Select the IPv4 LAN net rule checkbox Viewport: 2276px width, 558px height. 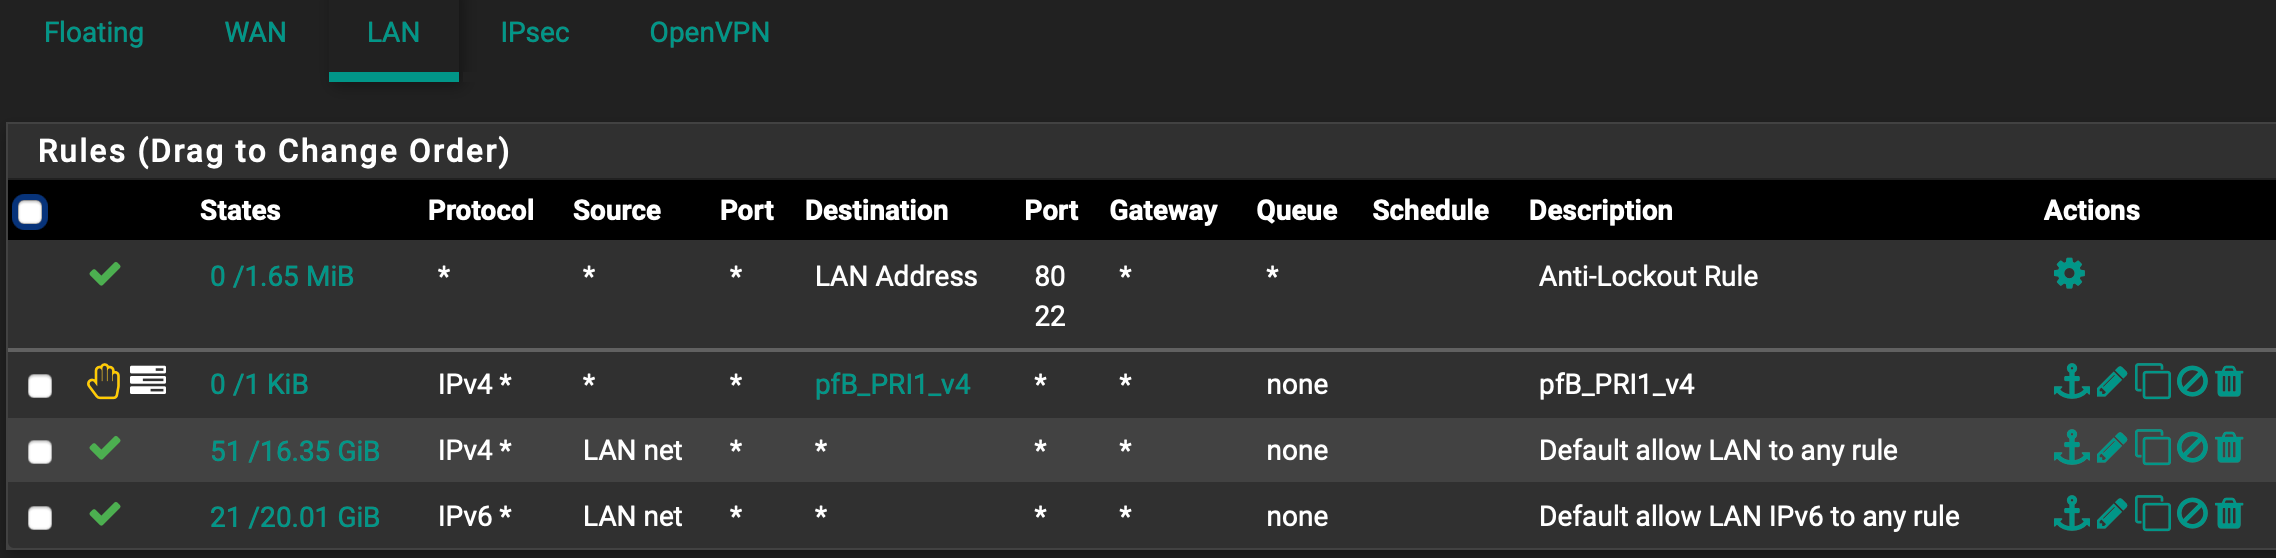click(x=40, y=452)
